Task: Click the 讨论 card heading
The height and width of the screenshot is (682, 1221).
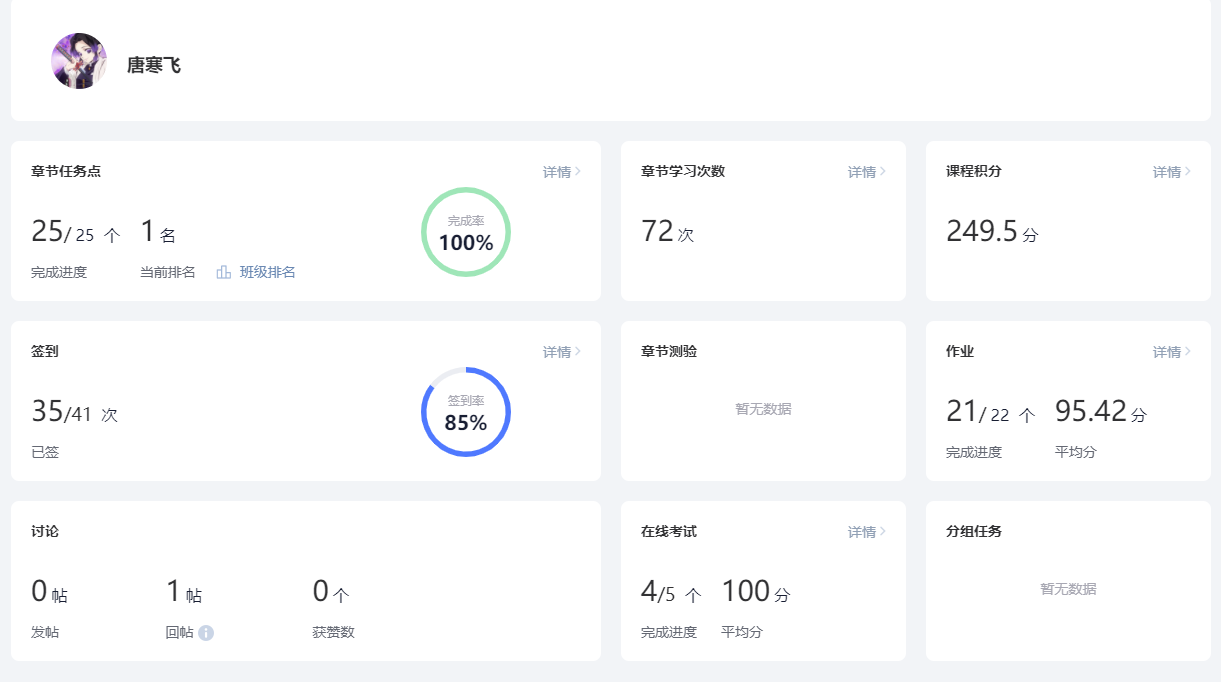Action: (x=45, y=531)
